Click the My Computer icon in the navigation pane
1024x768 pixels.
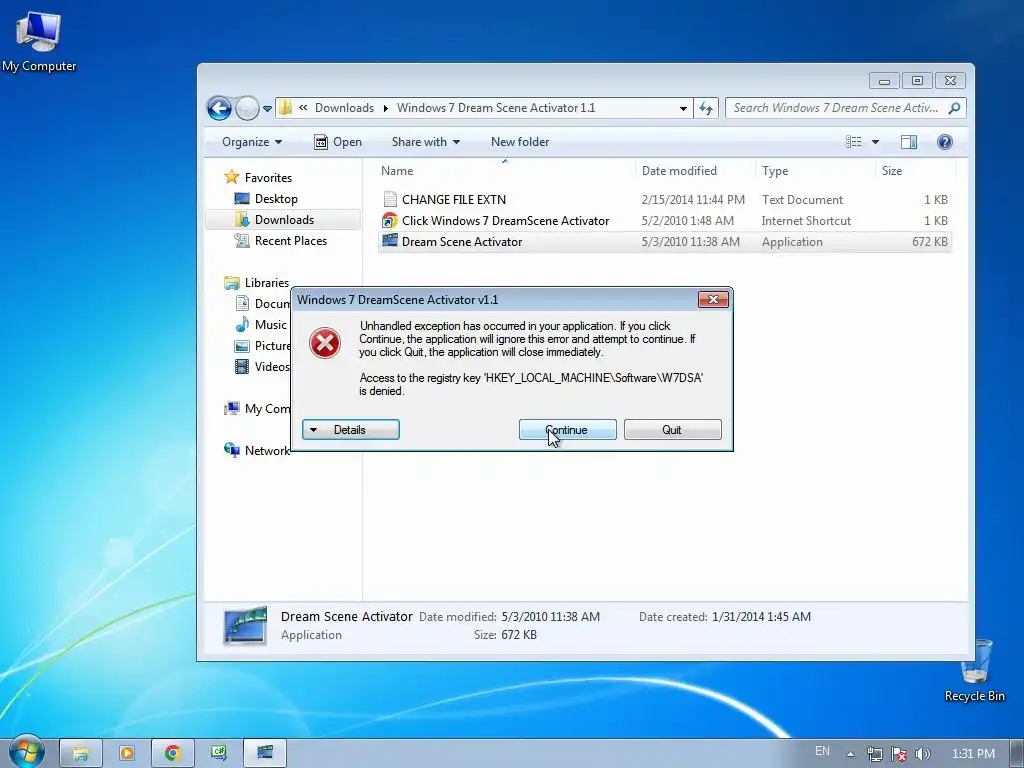click(232, 408)
